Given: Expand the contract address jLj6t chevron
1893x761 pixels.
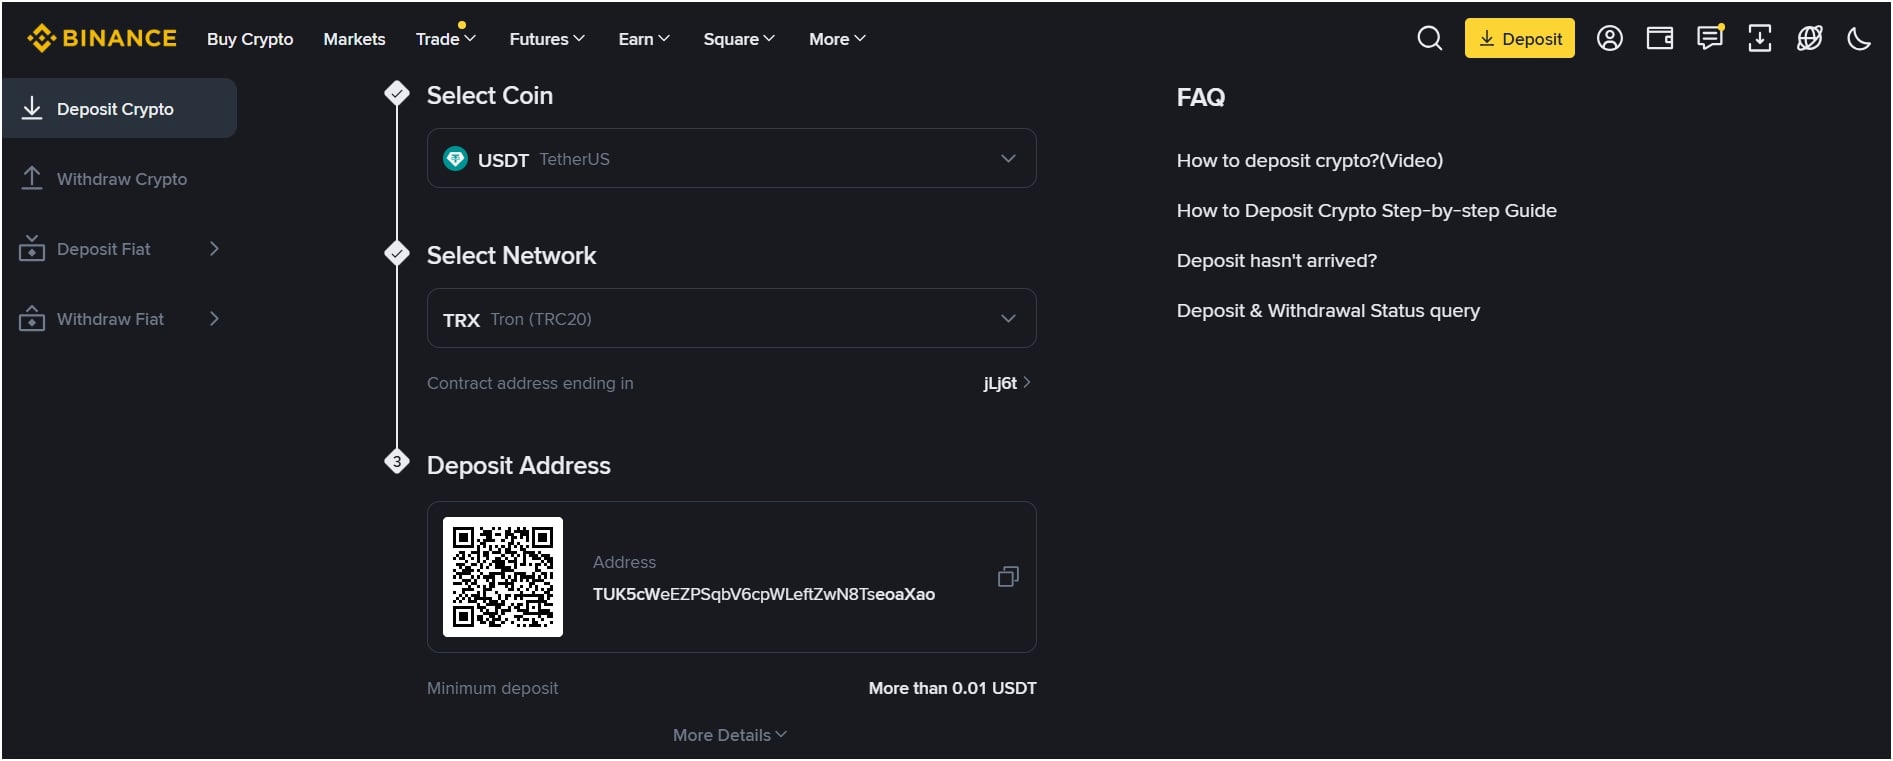Looking at the screenshot, I should click(x=1028, y=382).
